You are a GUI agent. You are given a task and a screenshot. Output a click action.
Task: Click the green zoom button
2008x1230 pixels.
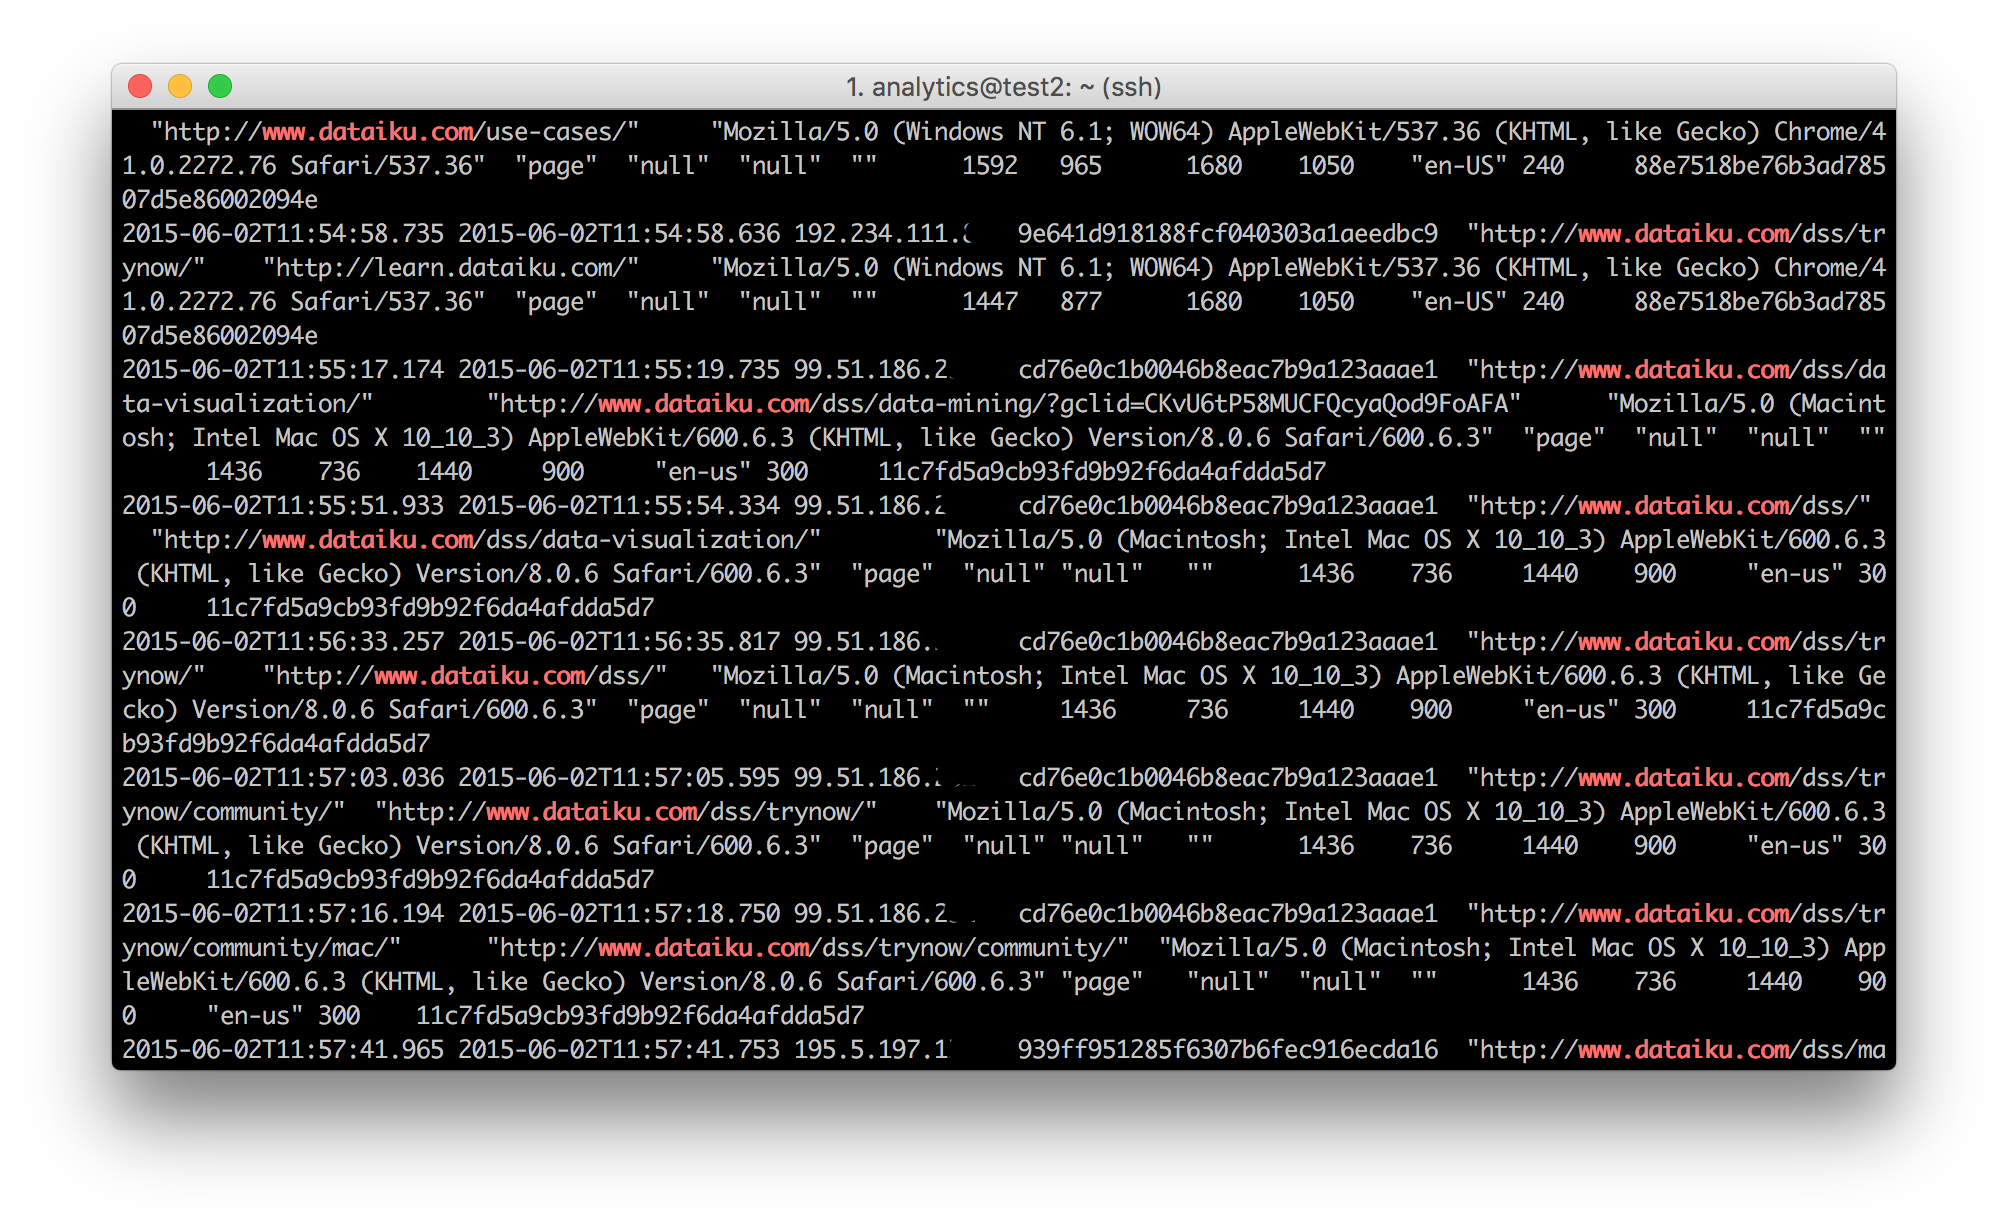(x=219, y=87)
